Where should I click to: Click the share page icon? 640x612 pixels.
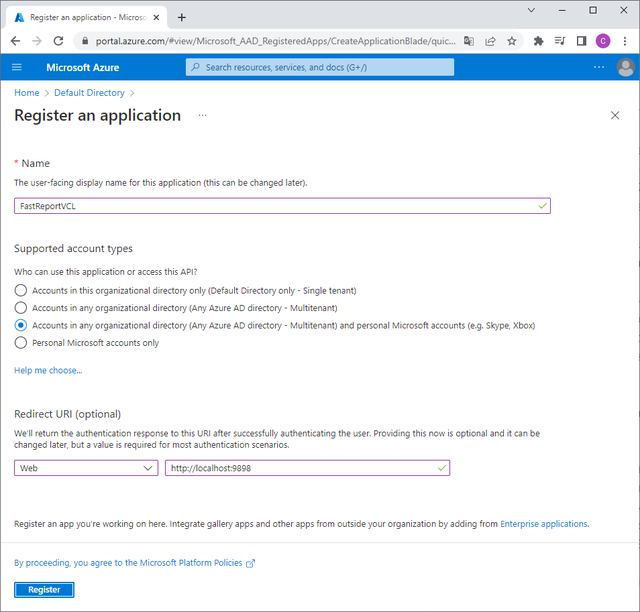click(x=490, y=41)
